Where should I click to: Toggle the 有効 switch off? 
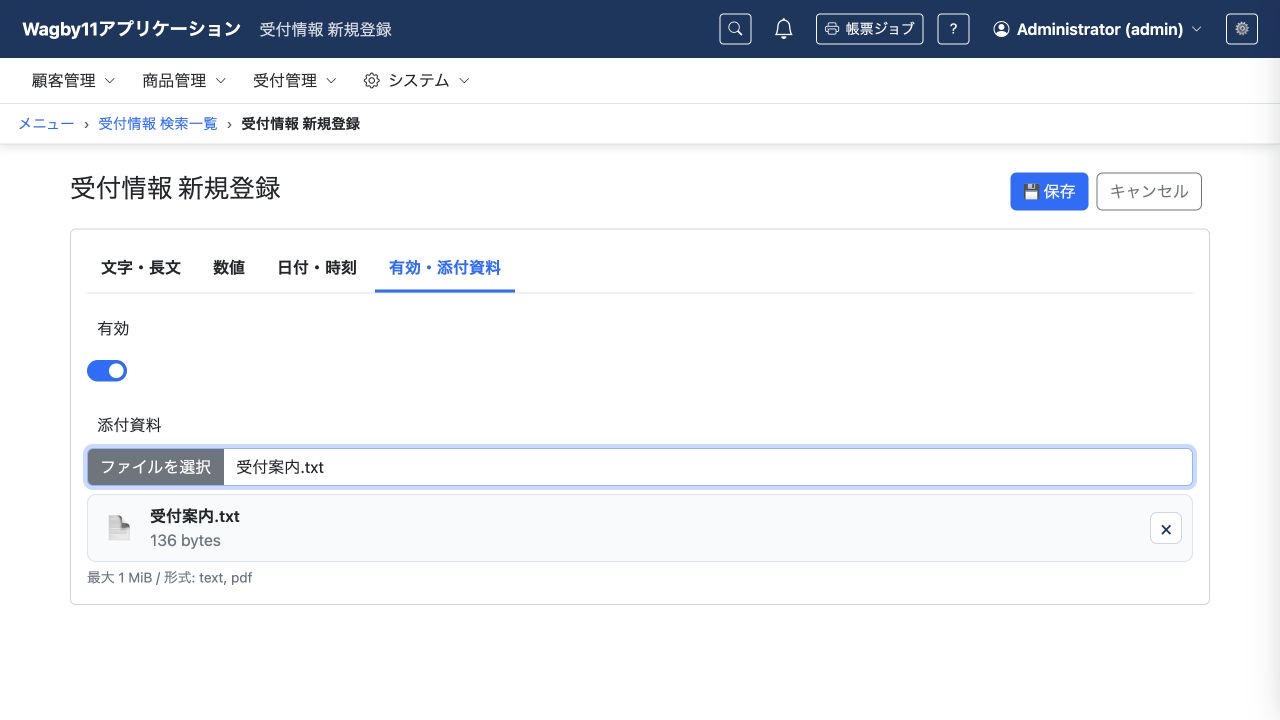point(107,371)
